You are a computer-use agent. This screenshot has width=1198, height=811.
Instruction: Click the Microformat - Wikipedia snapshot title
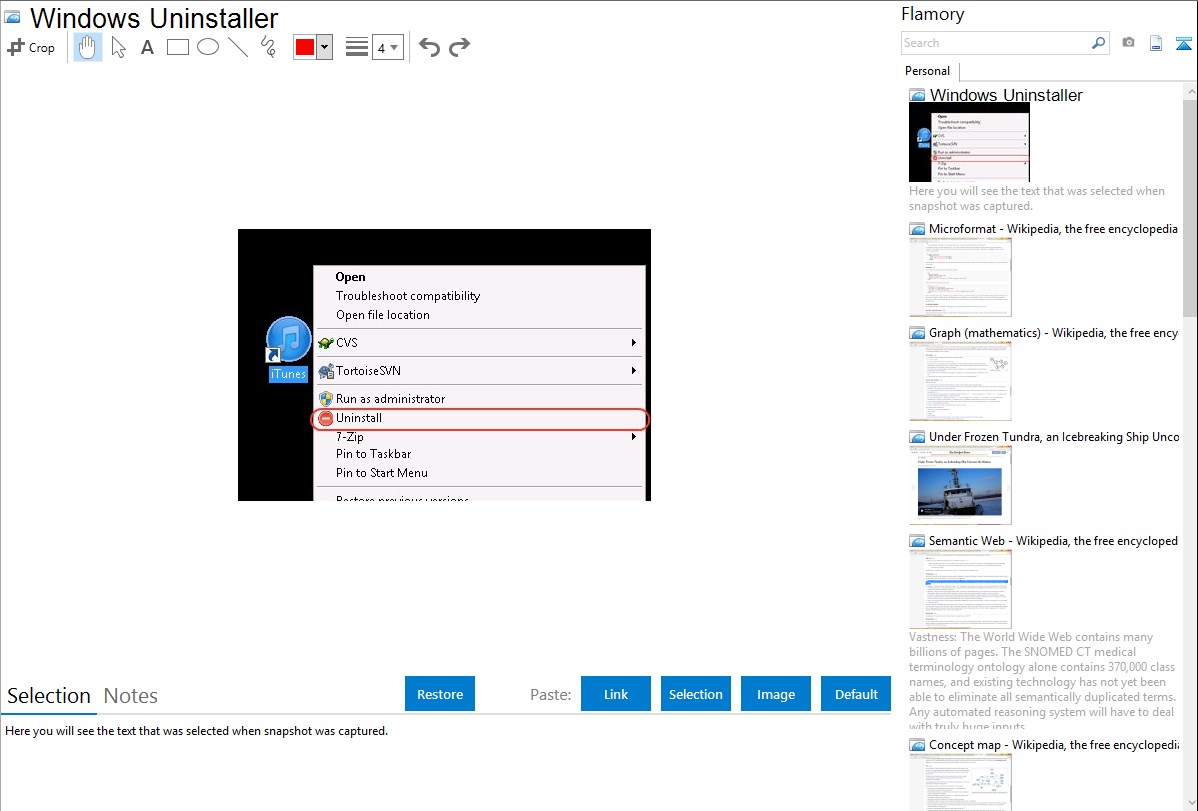click(1053, 229)
